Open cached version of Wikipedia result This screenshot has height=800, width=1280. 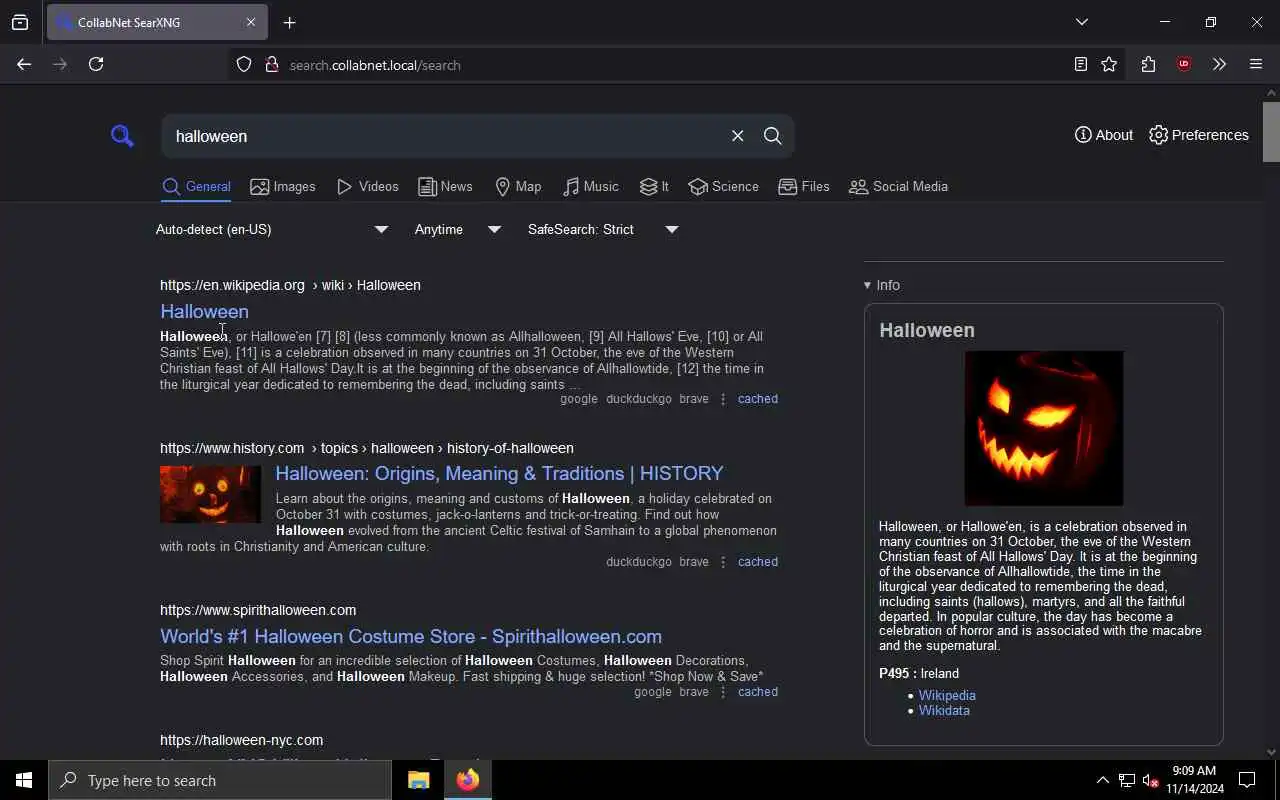tap(758, 399)
